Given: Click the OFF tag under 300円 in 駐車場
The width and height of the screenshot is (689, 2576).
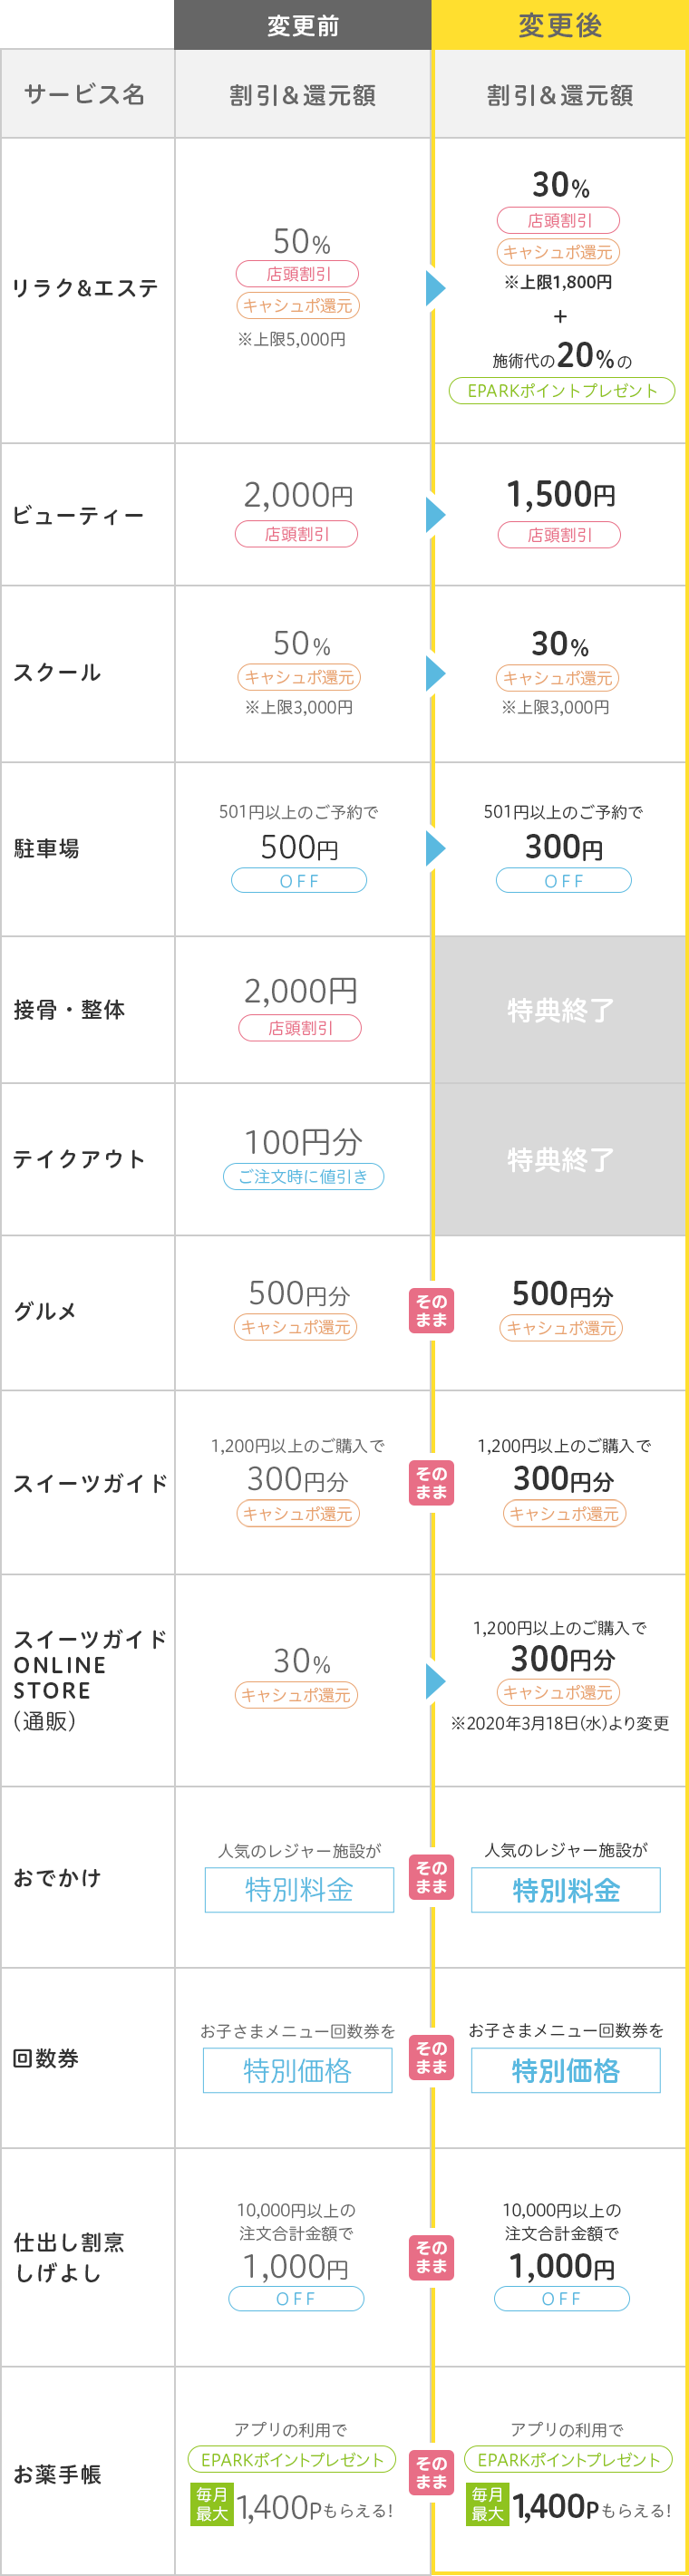Looking at the screenshot, I should (x=564, y=880).
